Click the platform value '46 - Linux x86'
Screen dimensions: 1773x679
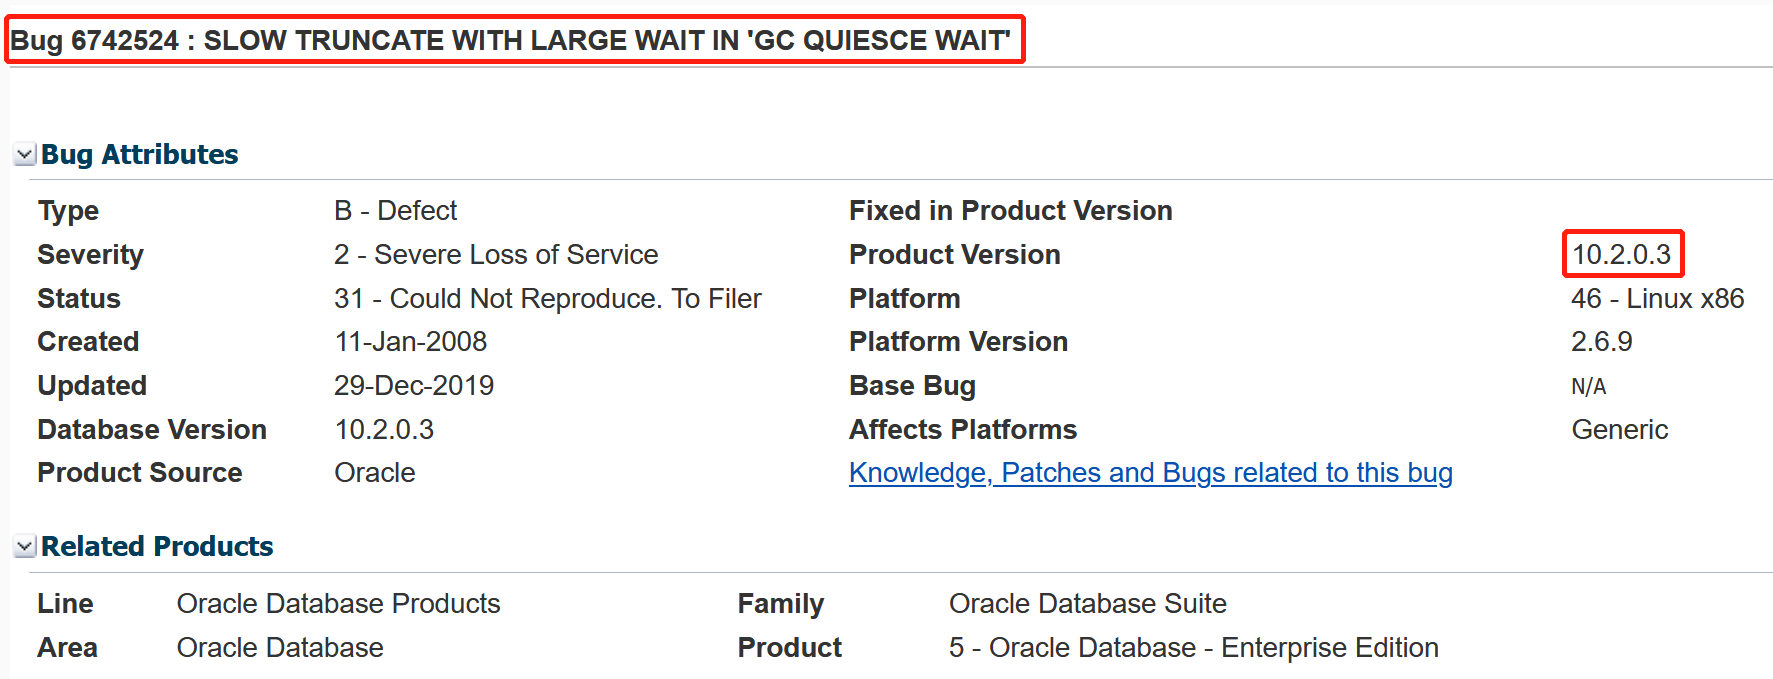1657,299
